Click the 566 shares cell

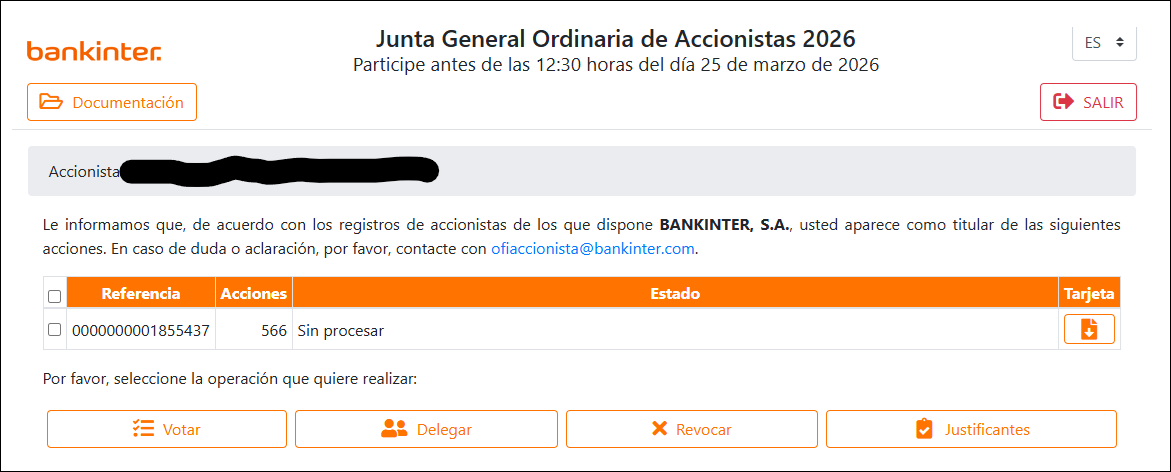tap(272, 330)
